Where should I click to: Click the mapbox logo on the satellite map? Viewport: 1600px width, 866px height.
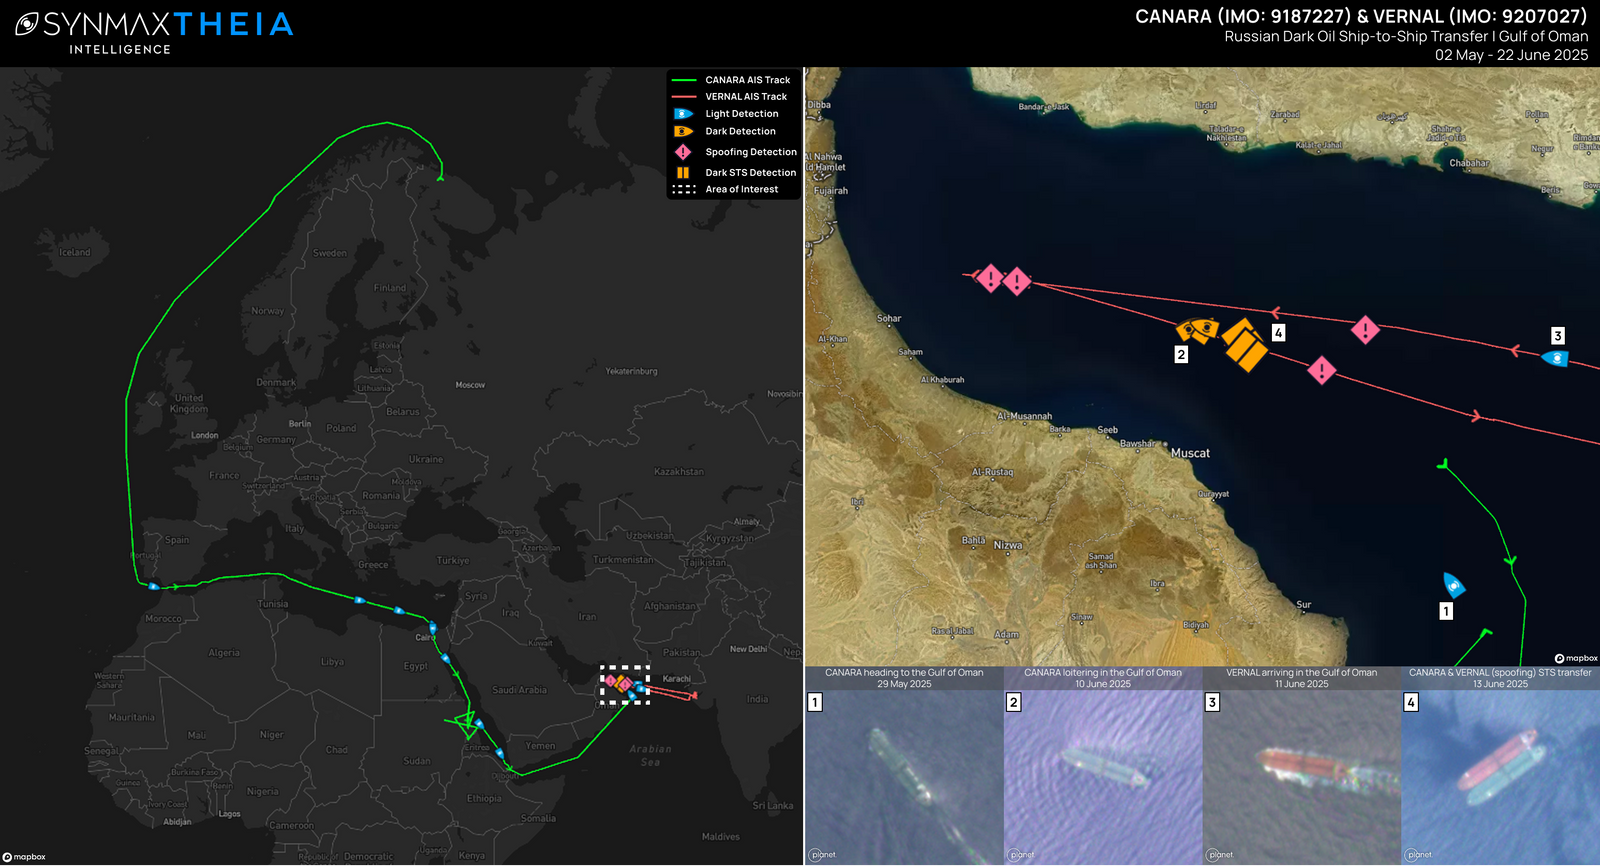pos(1576,658)
